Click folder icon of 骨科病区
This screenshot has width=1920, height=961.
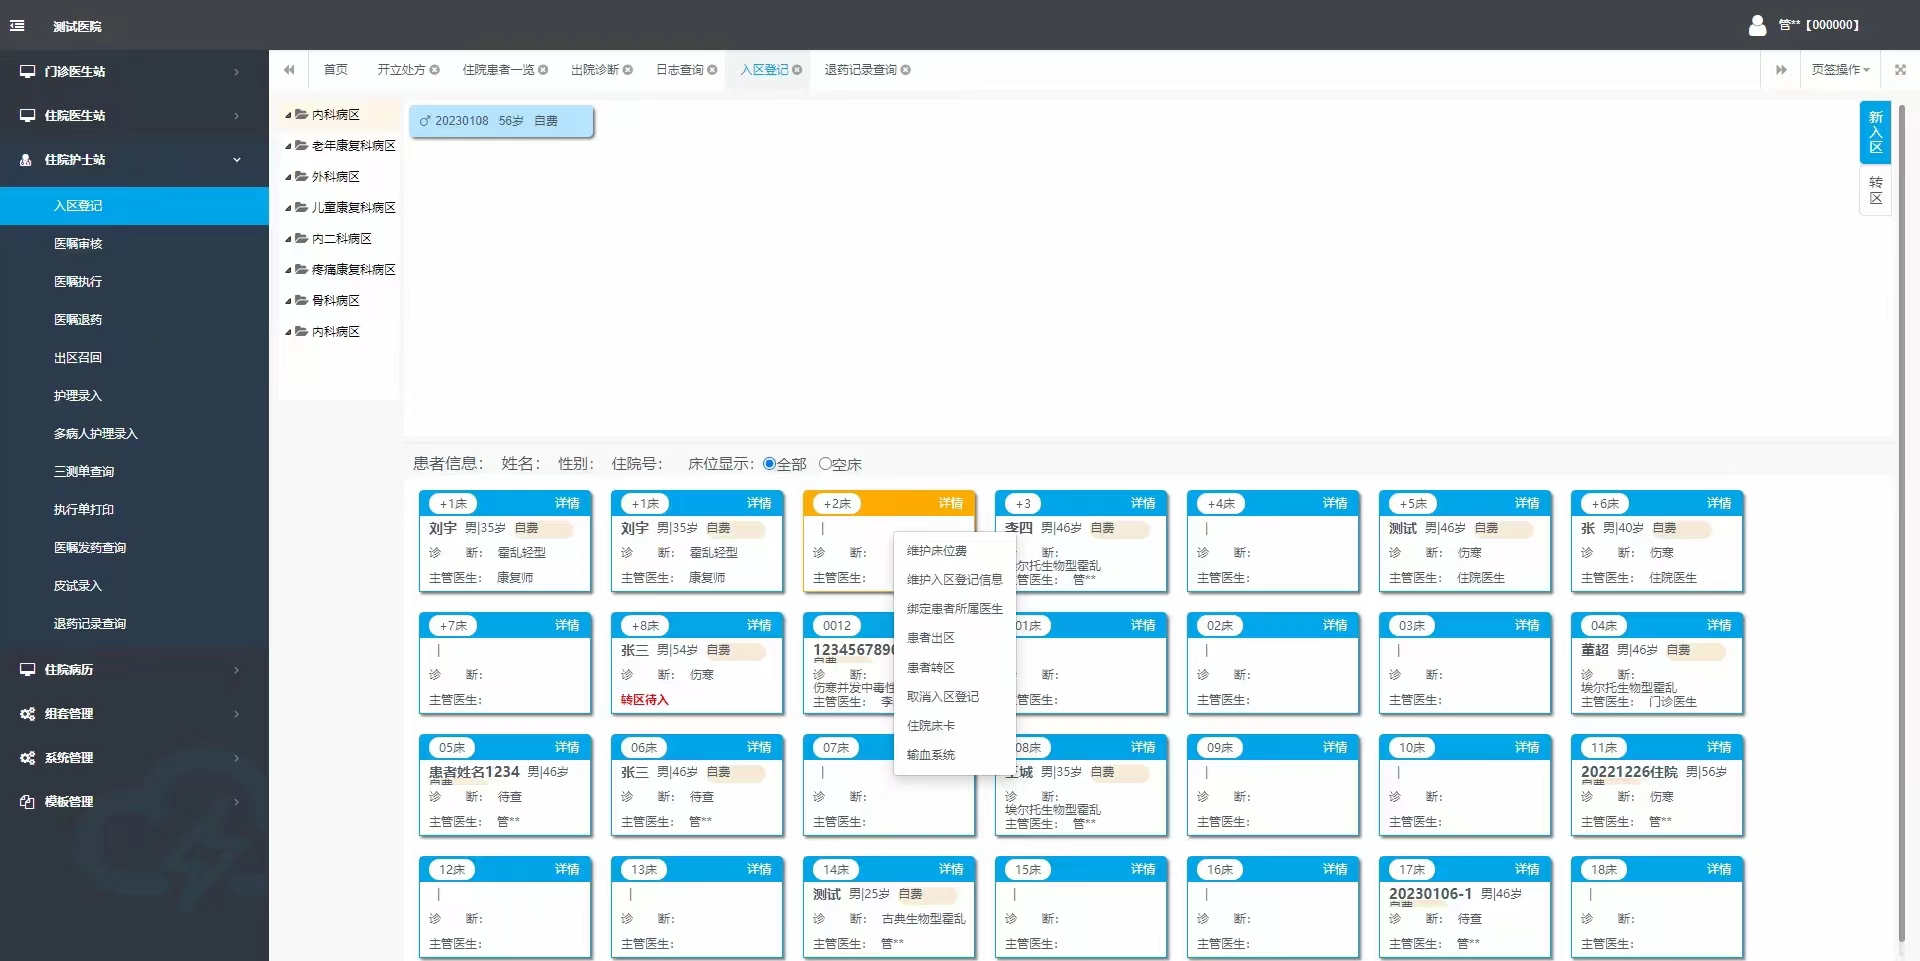301,301
